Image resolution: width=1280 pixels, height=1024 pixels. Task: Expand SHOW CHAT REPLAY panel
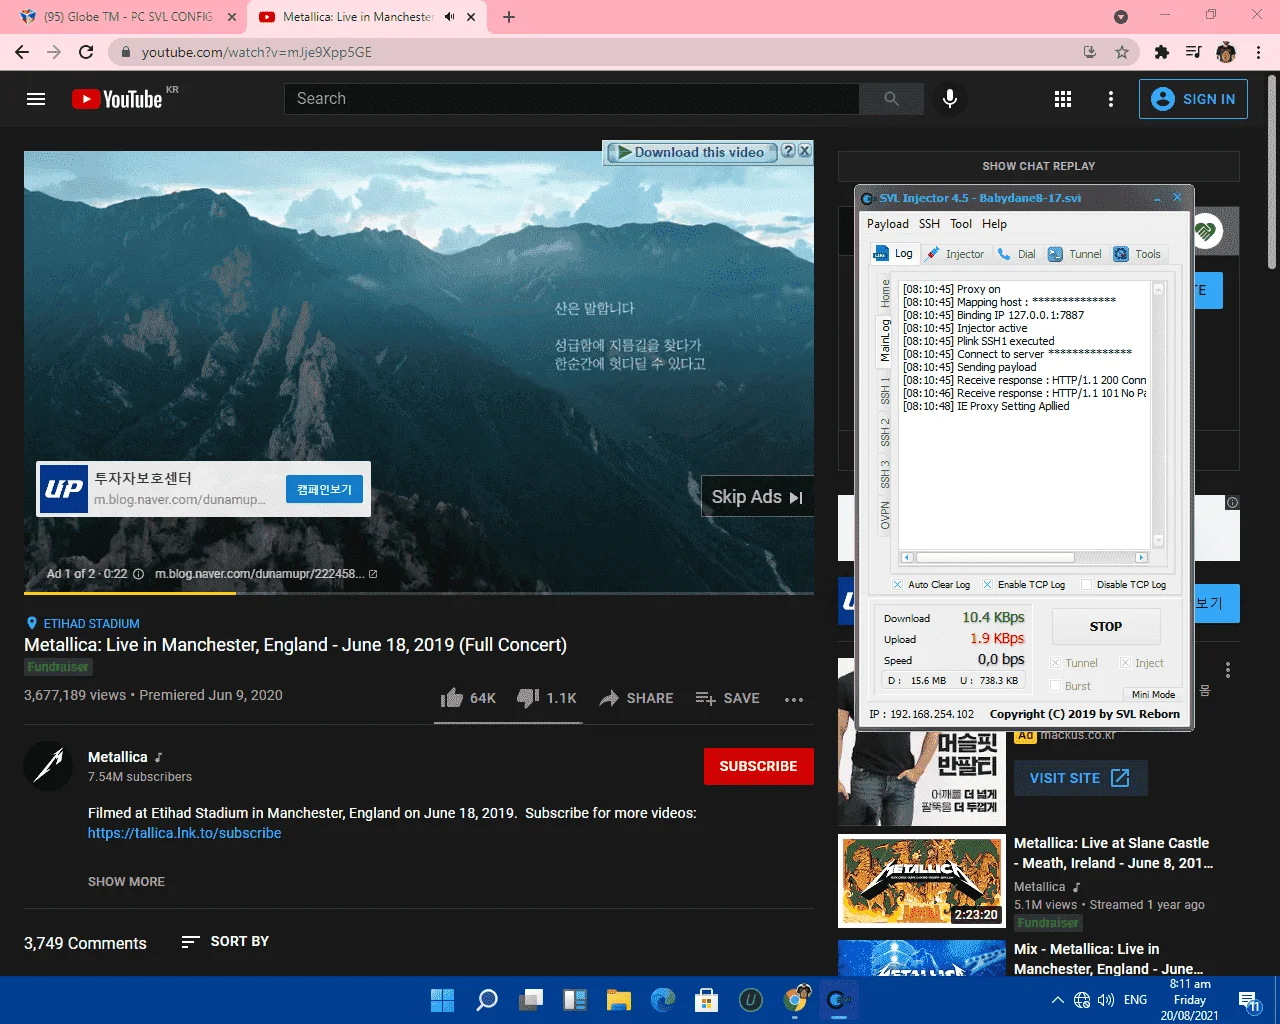click(1038, 166)
